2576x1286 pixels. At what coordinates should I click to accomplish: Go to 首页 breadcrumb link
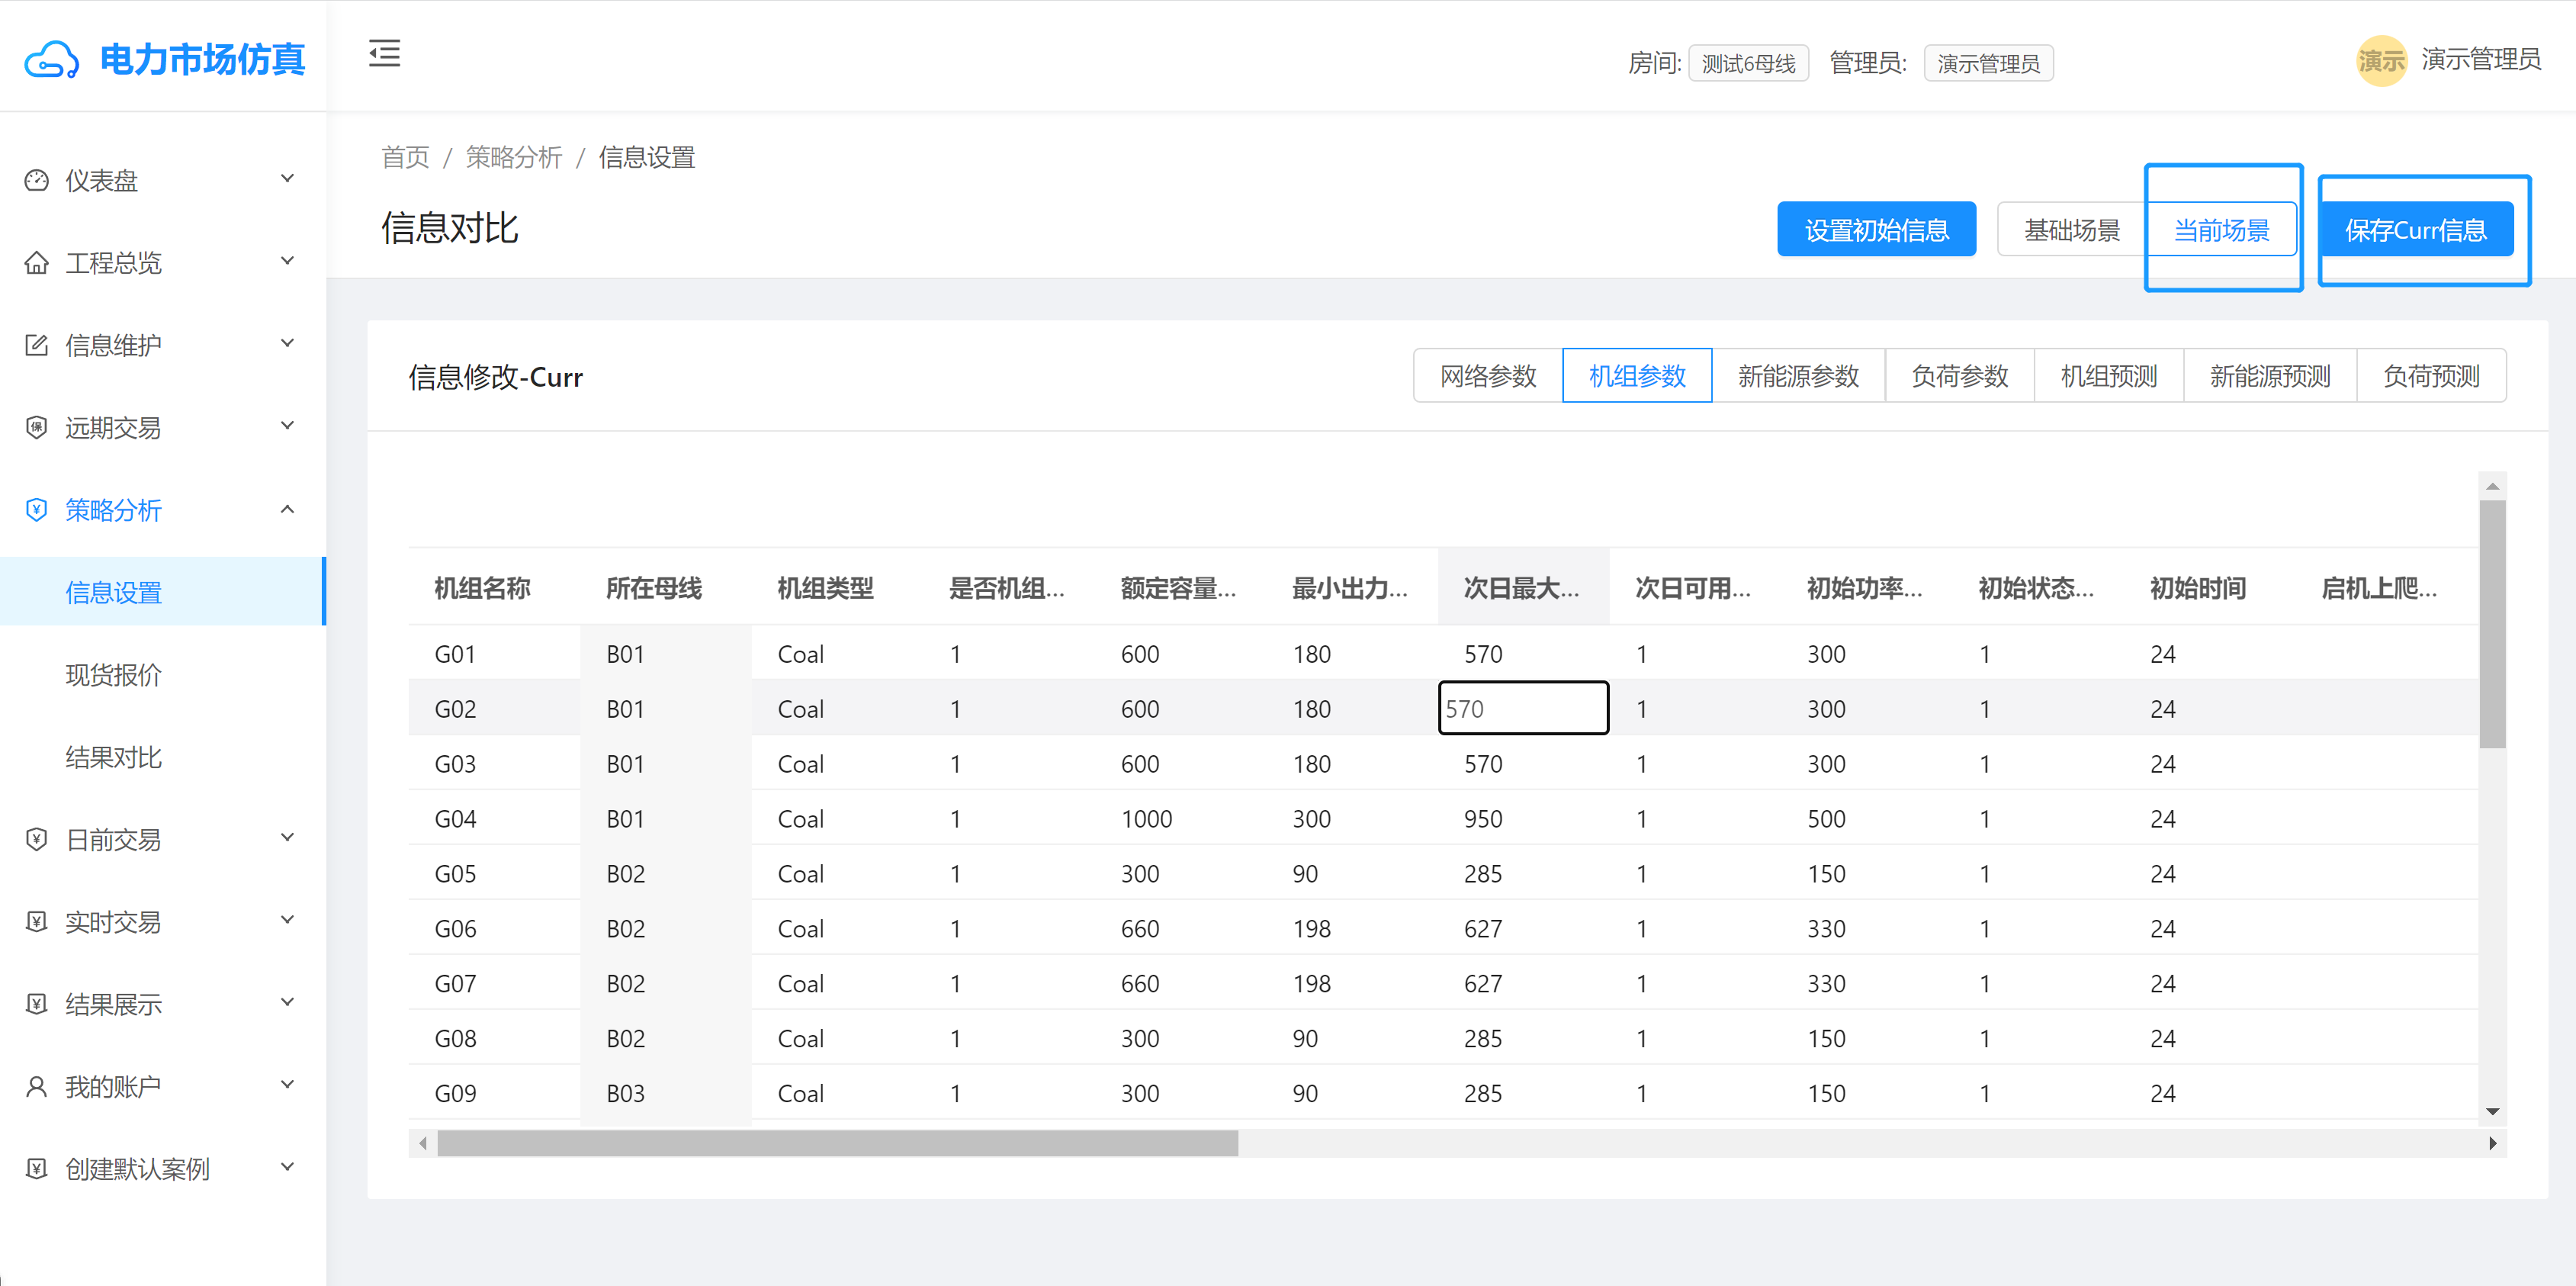(x=405, y=157)
